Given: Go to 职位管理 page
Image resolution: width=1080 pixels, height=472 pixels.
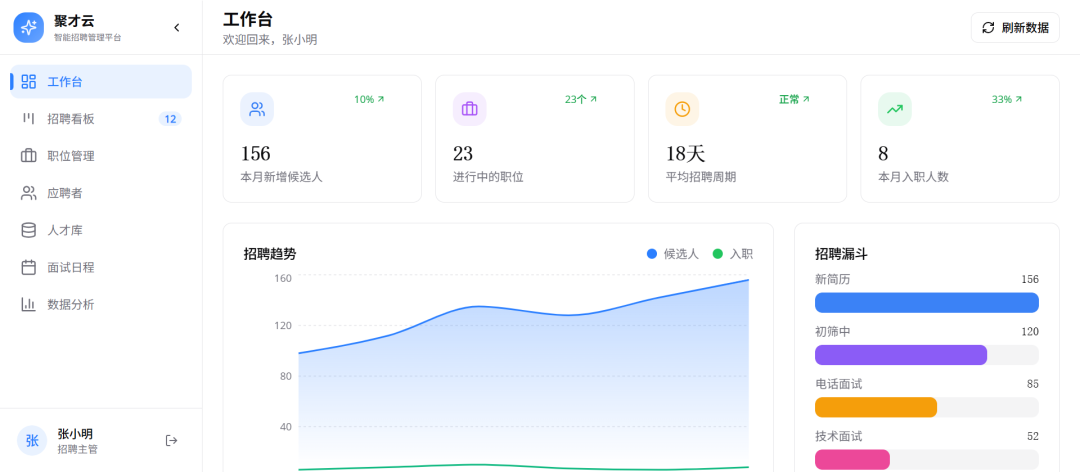Looking at the screenshot, I should click(x=101, y=156).
